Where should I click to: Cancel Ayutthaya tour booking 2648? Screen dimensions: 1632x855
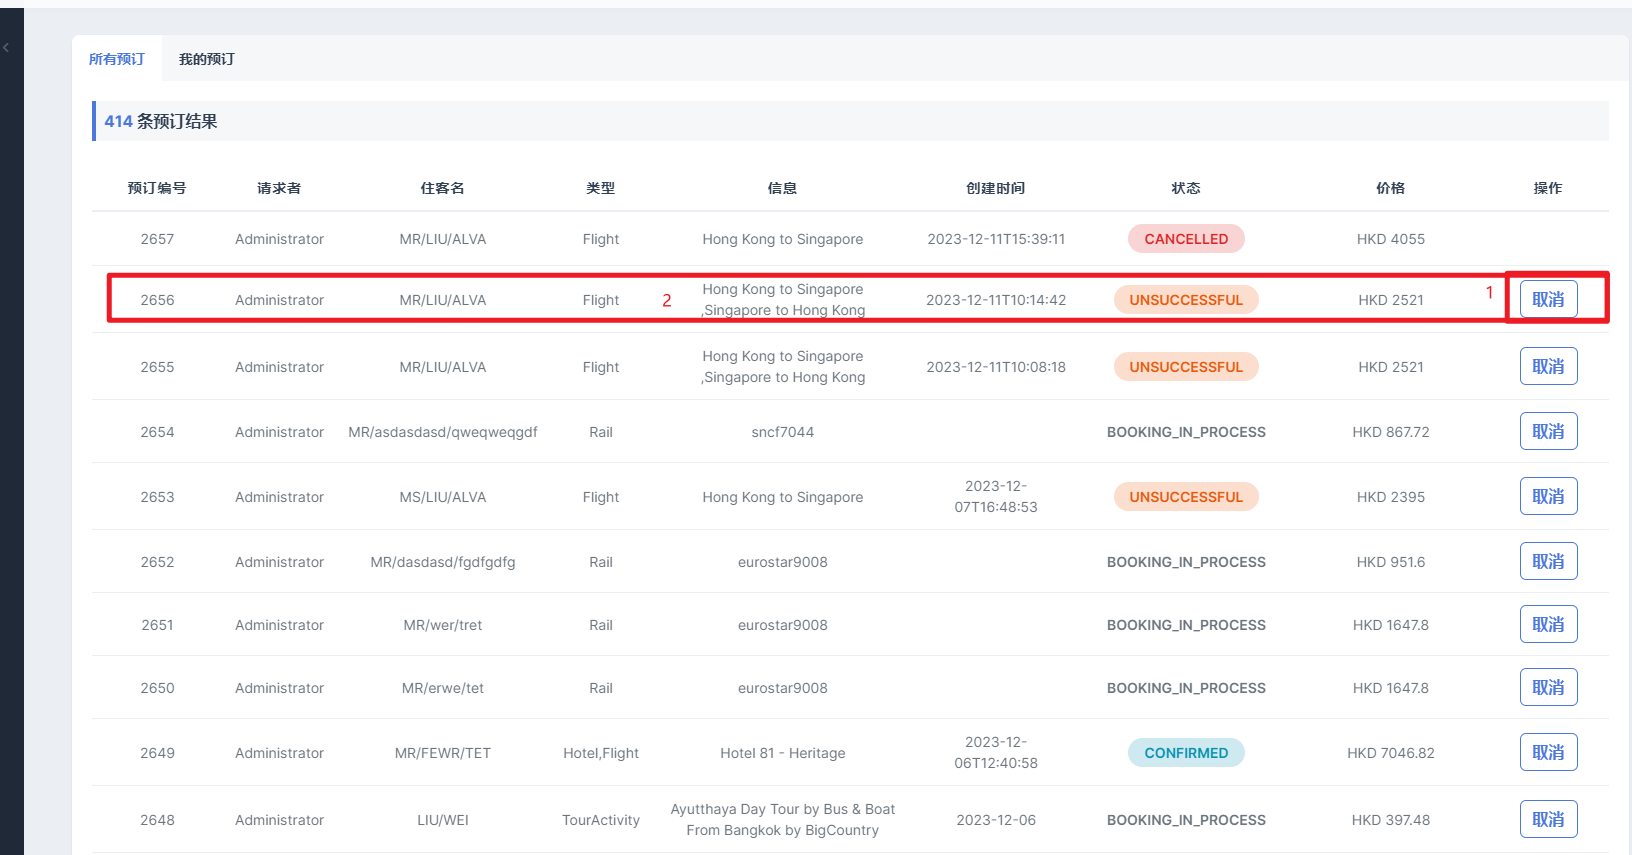tap(1548, 819)
